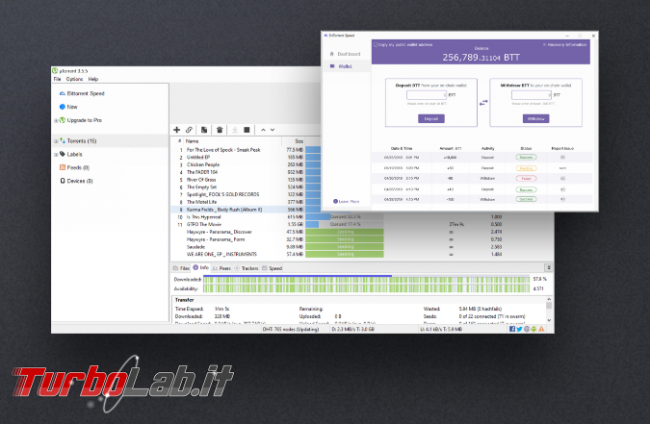The image size is (650, 424).
Task: Expand the Torrents tree node
Action: pyautogui.click(x=56, y=141)
